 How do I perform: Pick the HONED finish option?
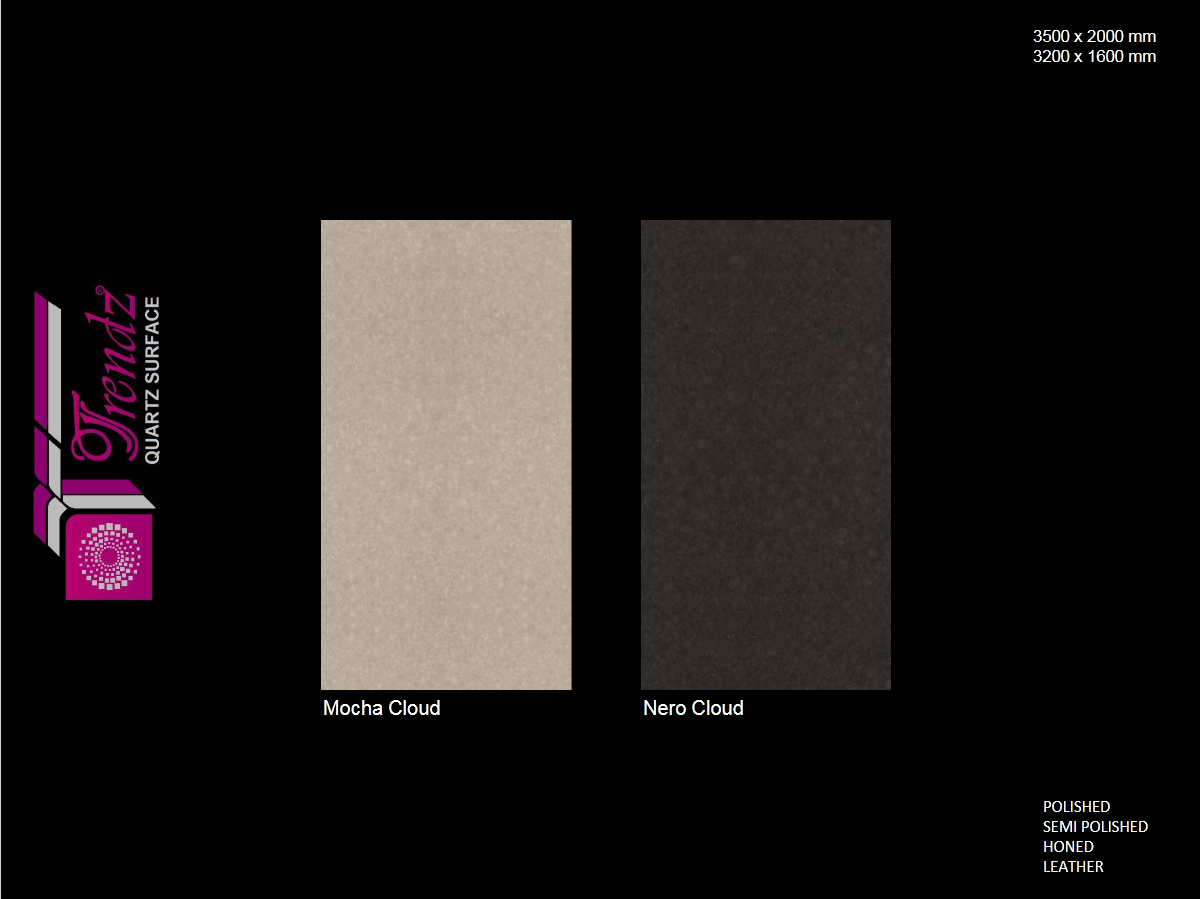click(x=1068, y=846)
